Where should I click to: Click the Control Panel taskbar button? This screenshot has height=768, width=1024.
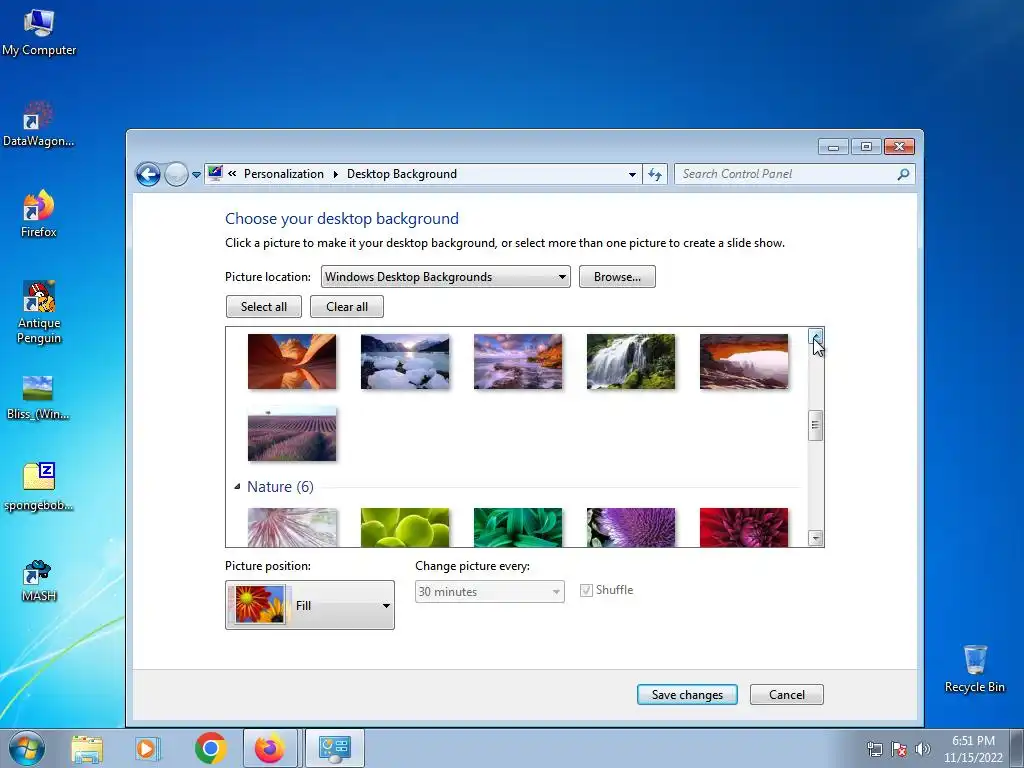pos(334,748)
